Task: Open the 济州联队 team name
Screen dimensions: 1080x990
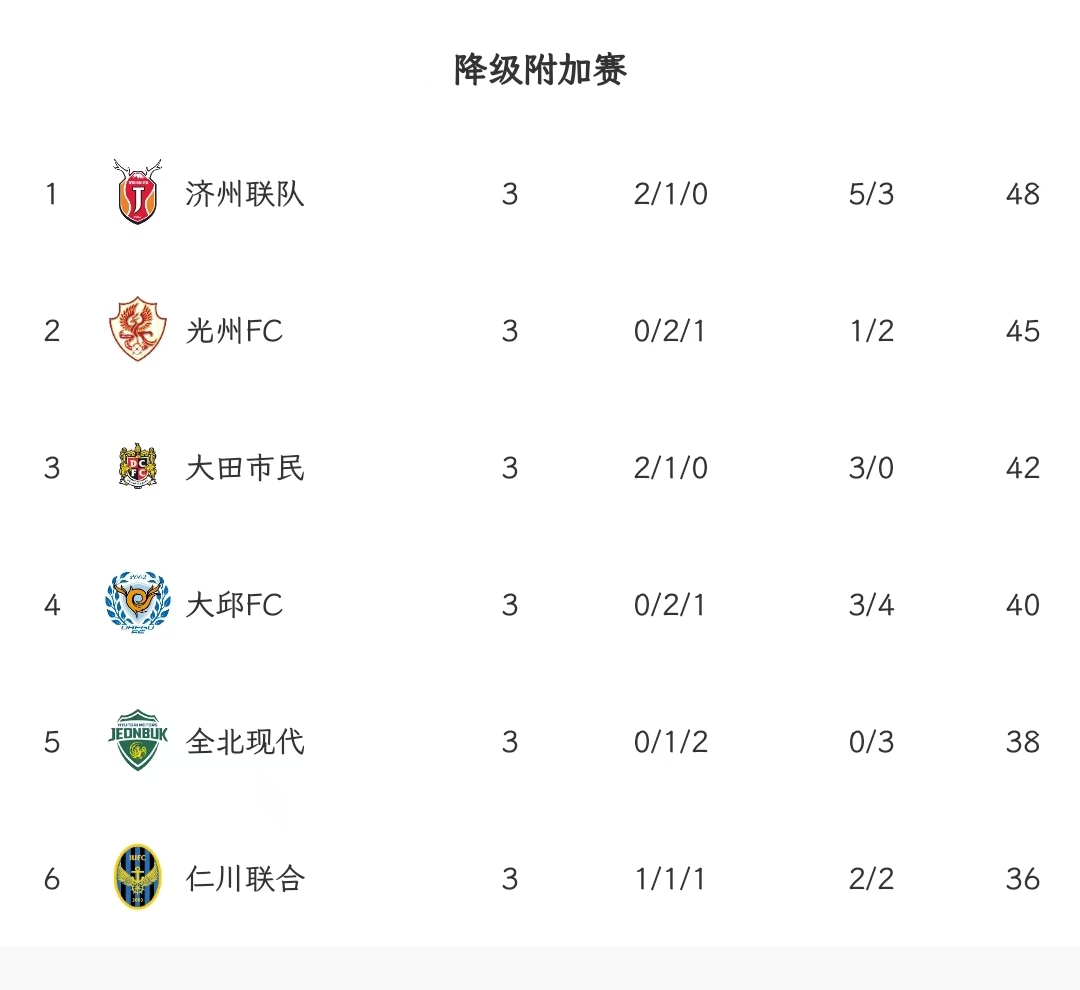Action: point(245,194)
